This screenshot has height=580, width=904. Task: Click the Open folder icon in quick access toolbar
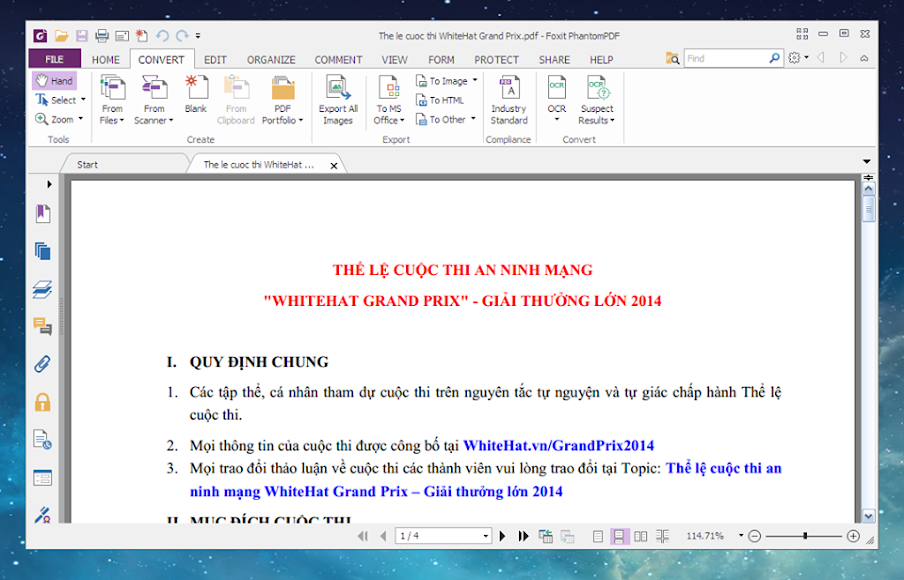[61, 36]
